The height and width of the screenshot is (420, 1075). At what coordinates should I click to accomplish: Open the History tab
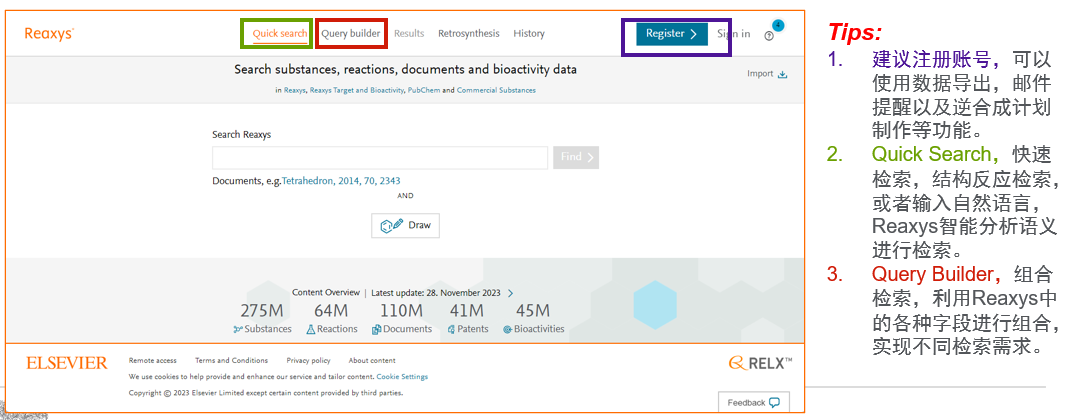[x=529, y=34]
